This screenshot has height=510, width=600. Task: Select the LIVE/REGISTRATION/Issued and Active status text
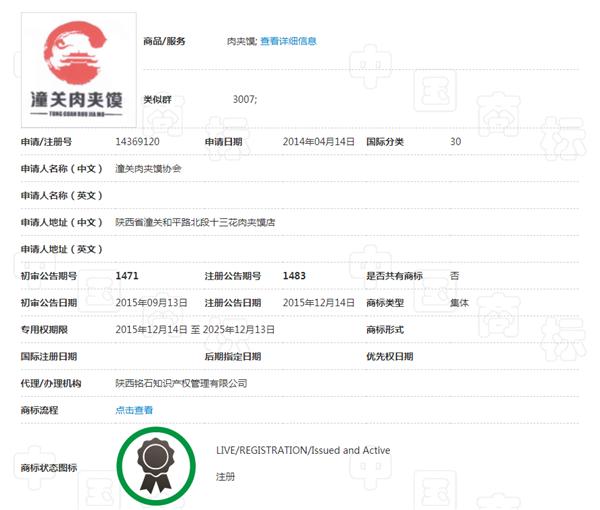303,450
